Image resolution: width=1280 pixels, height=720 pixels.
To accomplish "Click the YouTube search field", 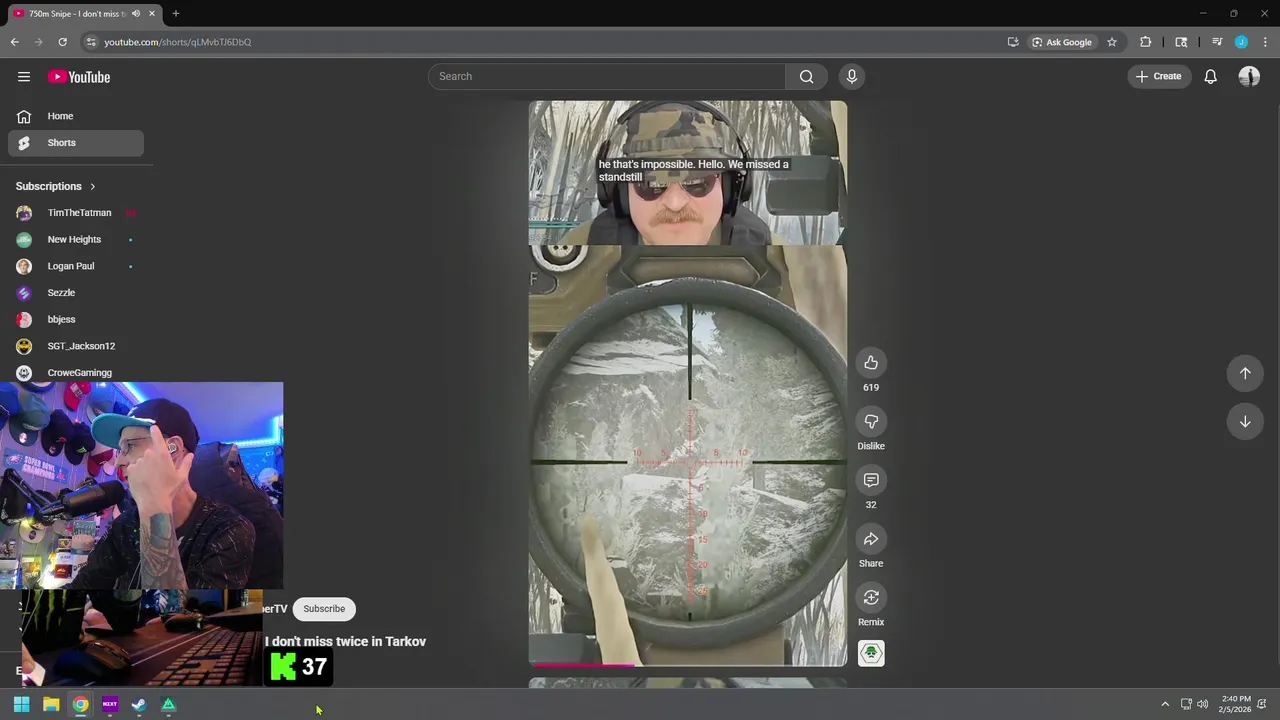I will (607, 77).
